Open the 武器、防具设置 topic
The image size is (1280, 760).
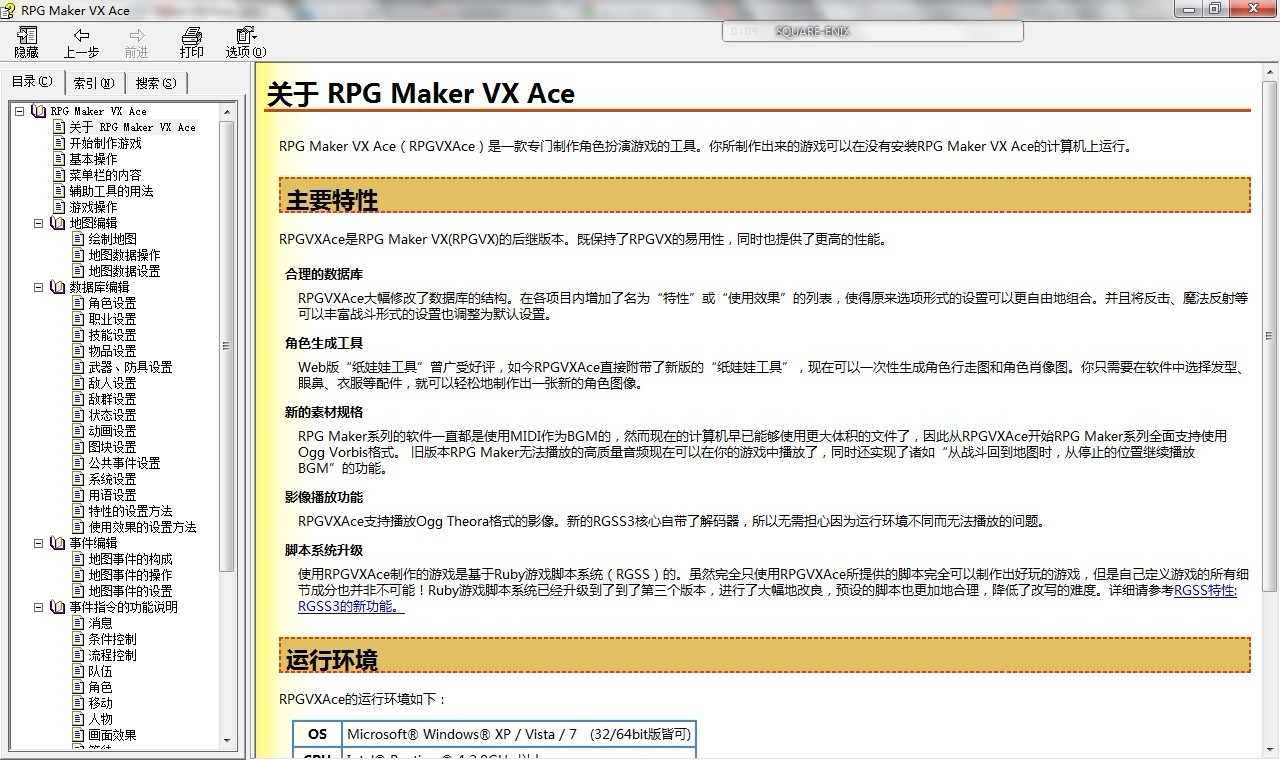tap(130, 367)
